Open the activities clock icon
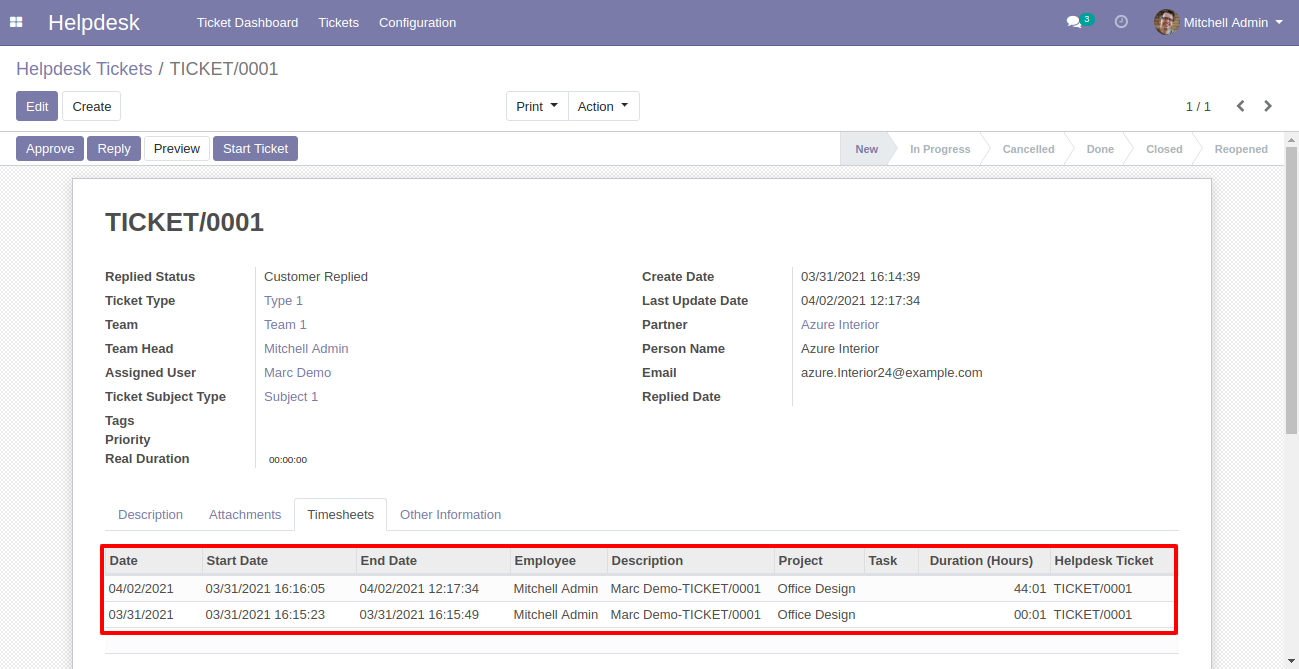 [1121, 21]
